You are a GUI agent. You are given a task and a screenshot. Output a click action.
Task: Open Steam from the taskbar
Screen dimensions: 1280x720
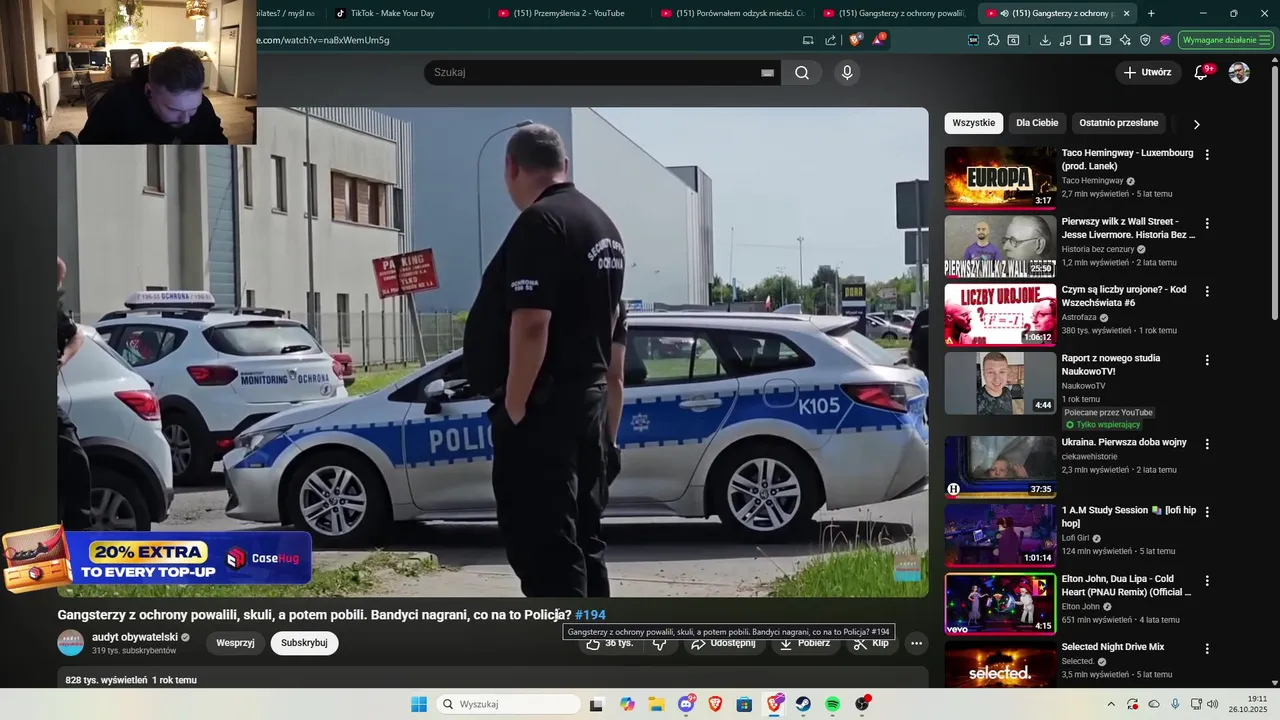(x=803, y=704)
